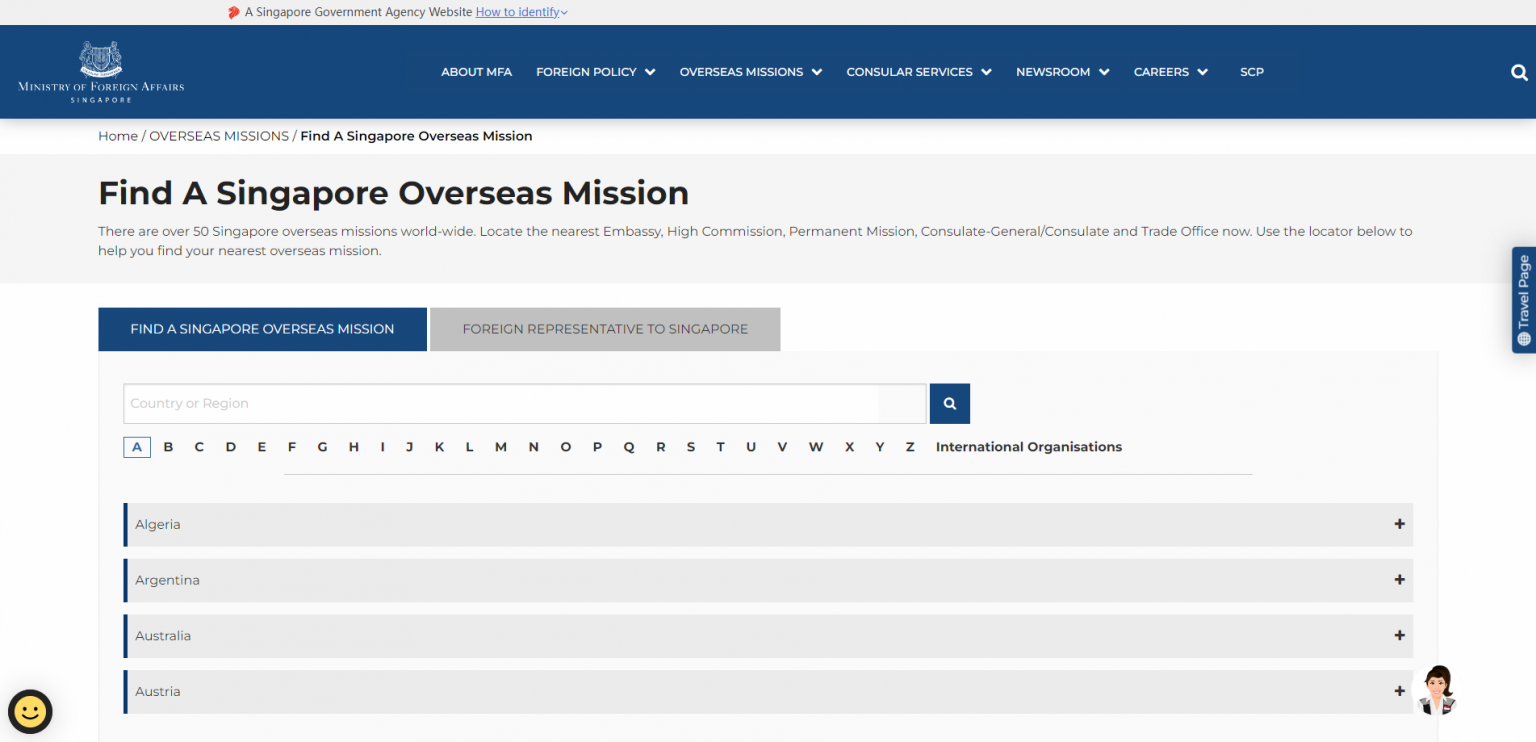
Task: Expand the Australia mission row
Action: 1399,636
